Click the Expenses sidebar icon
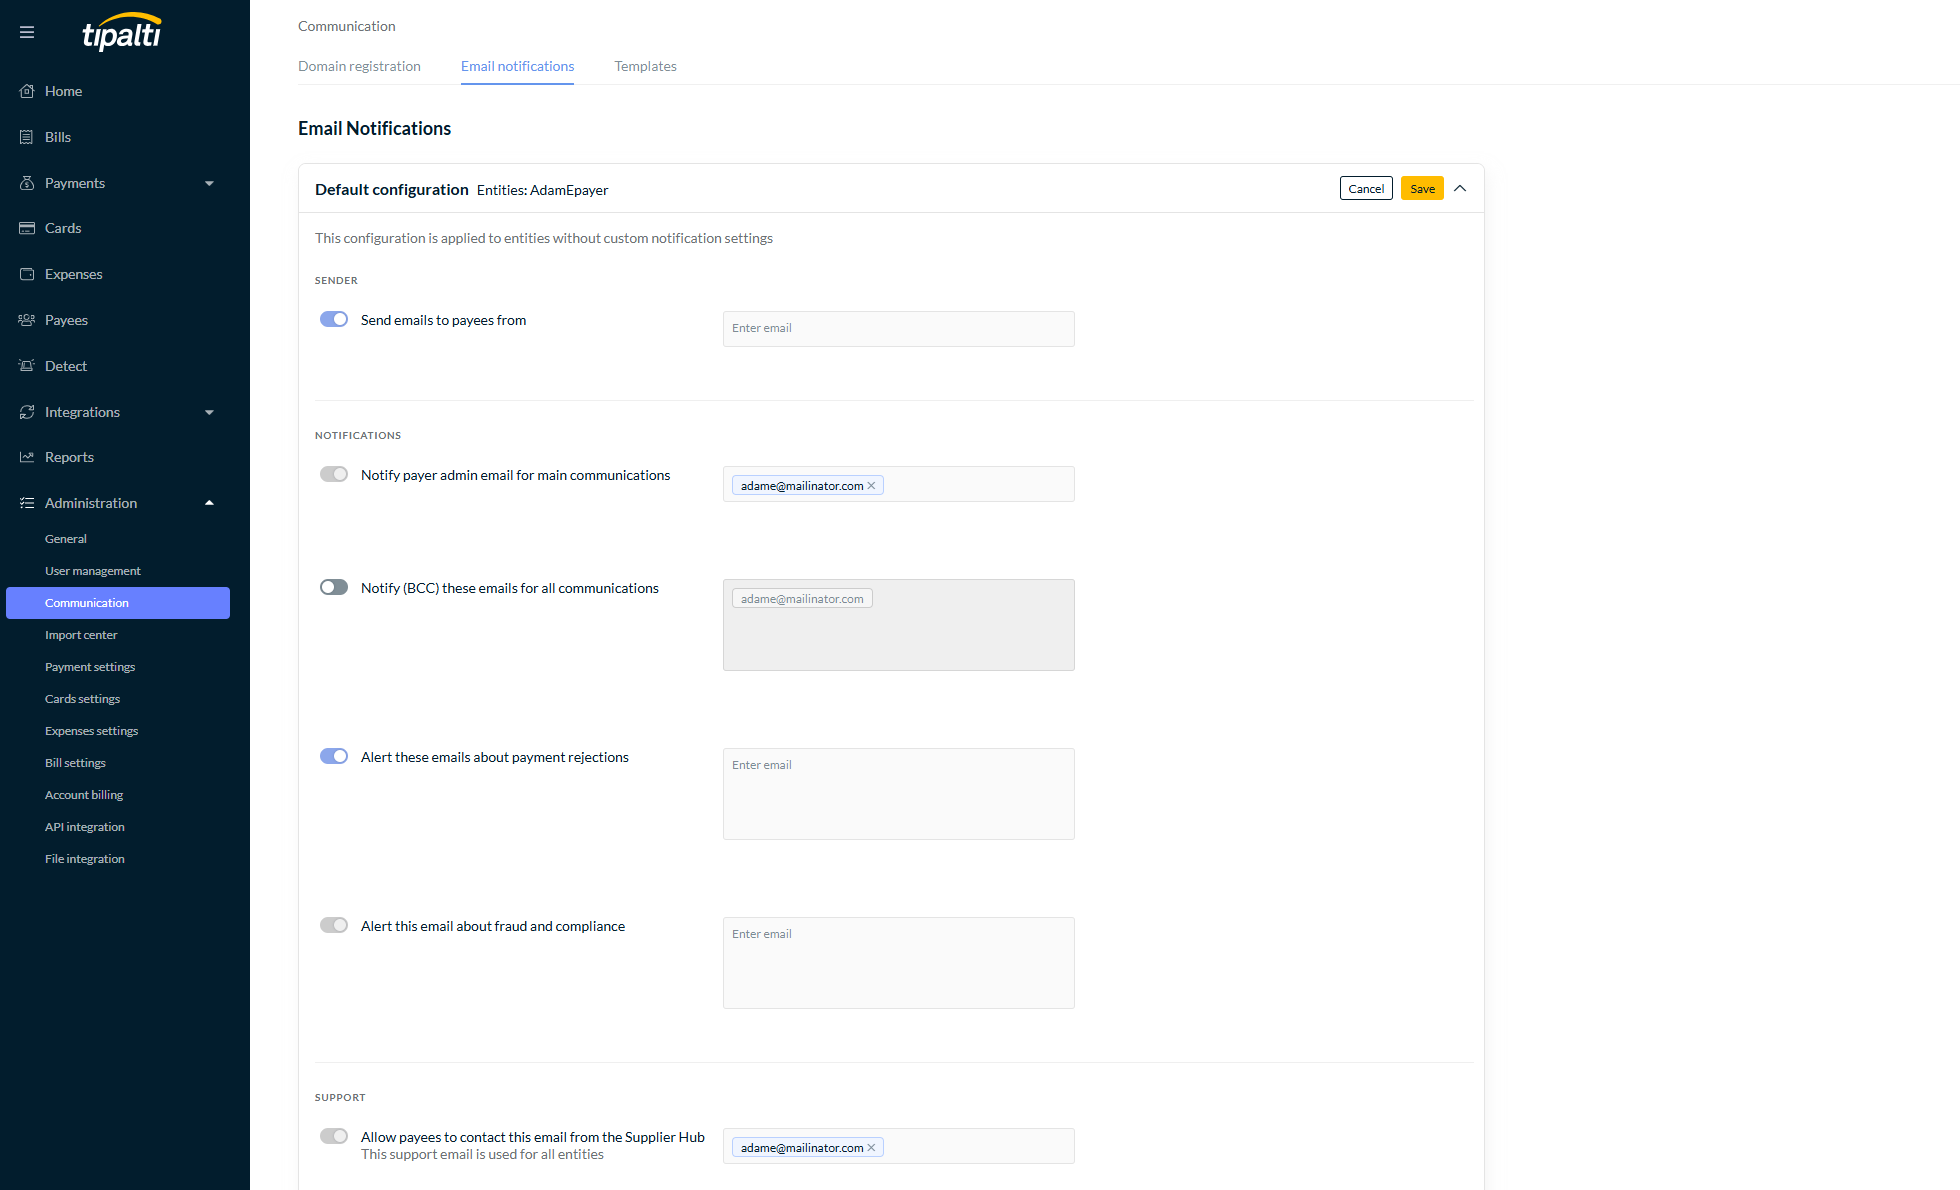This screenshot has height=1190, width=1960. pos(27,274)
